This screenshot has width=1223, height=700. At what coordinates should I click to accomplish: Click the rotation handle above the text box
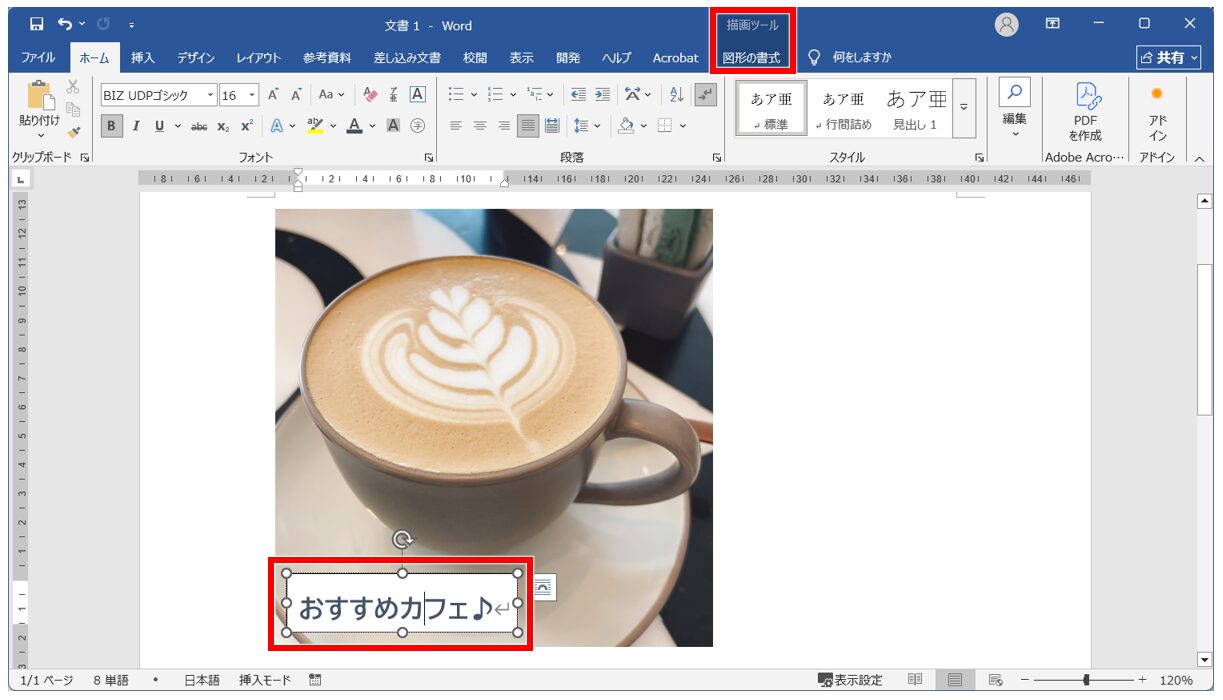[x=402, y=540]
